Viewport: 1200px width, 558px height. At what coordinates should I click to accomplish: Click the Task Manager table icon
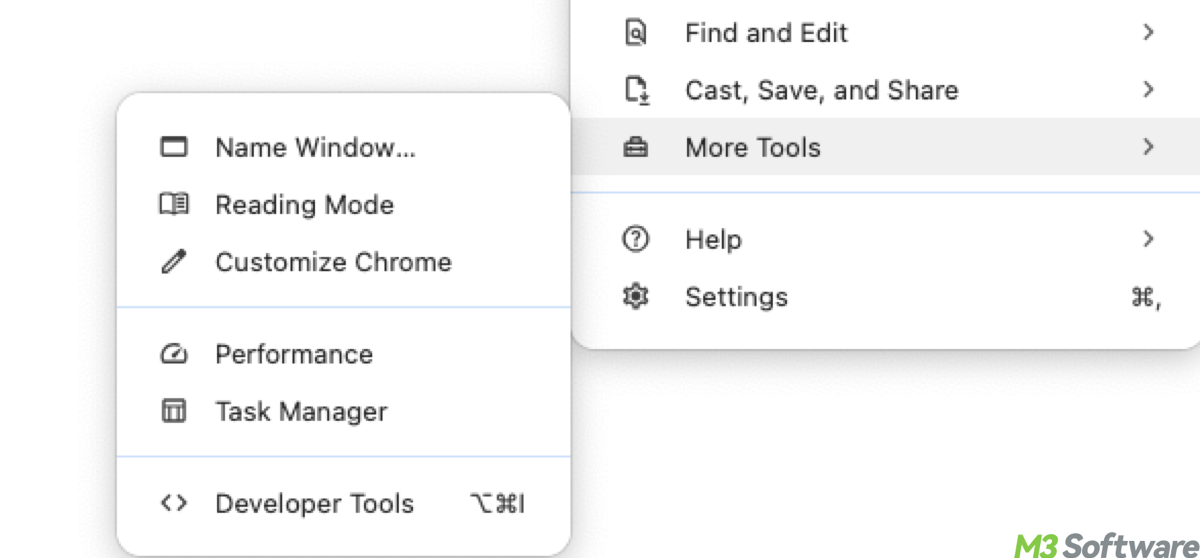(x=174, y=411)
